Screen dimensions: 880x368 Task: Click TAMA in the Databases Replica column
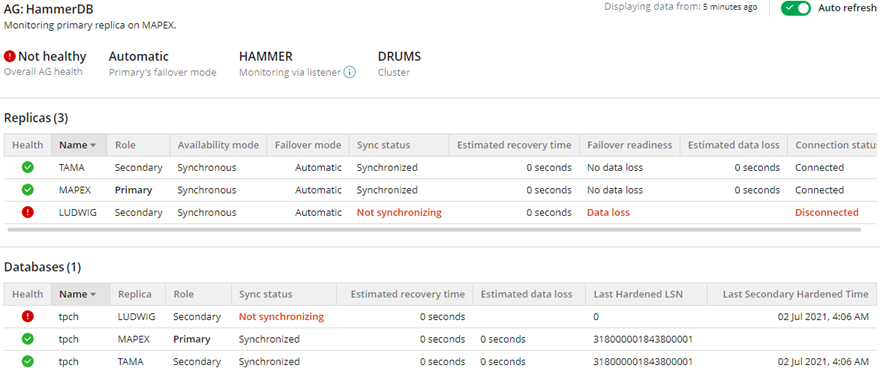click(130, 361)
